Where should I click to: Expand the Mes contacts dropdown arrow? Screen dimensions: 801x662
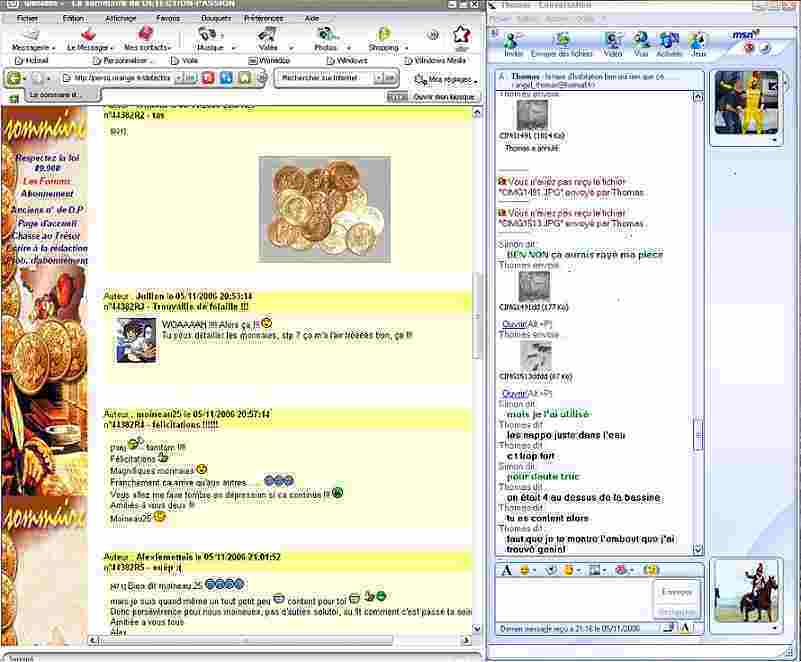(x=170, y=48)
